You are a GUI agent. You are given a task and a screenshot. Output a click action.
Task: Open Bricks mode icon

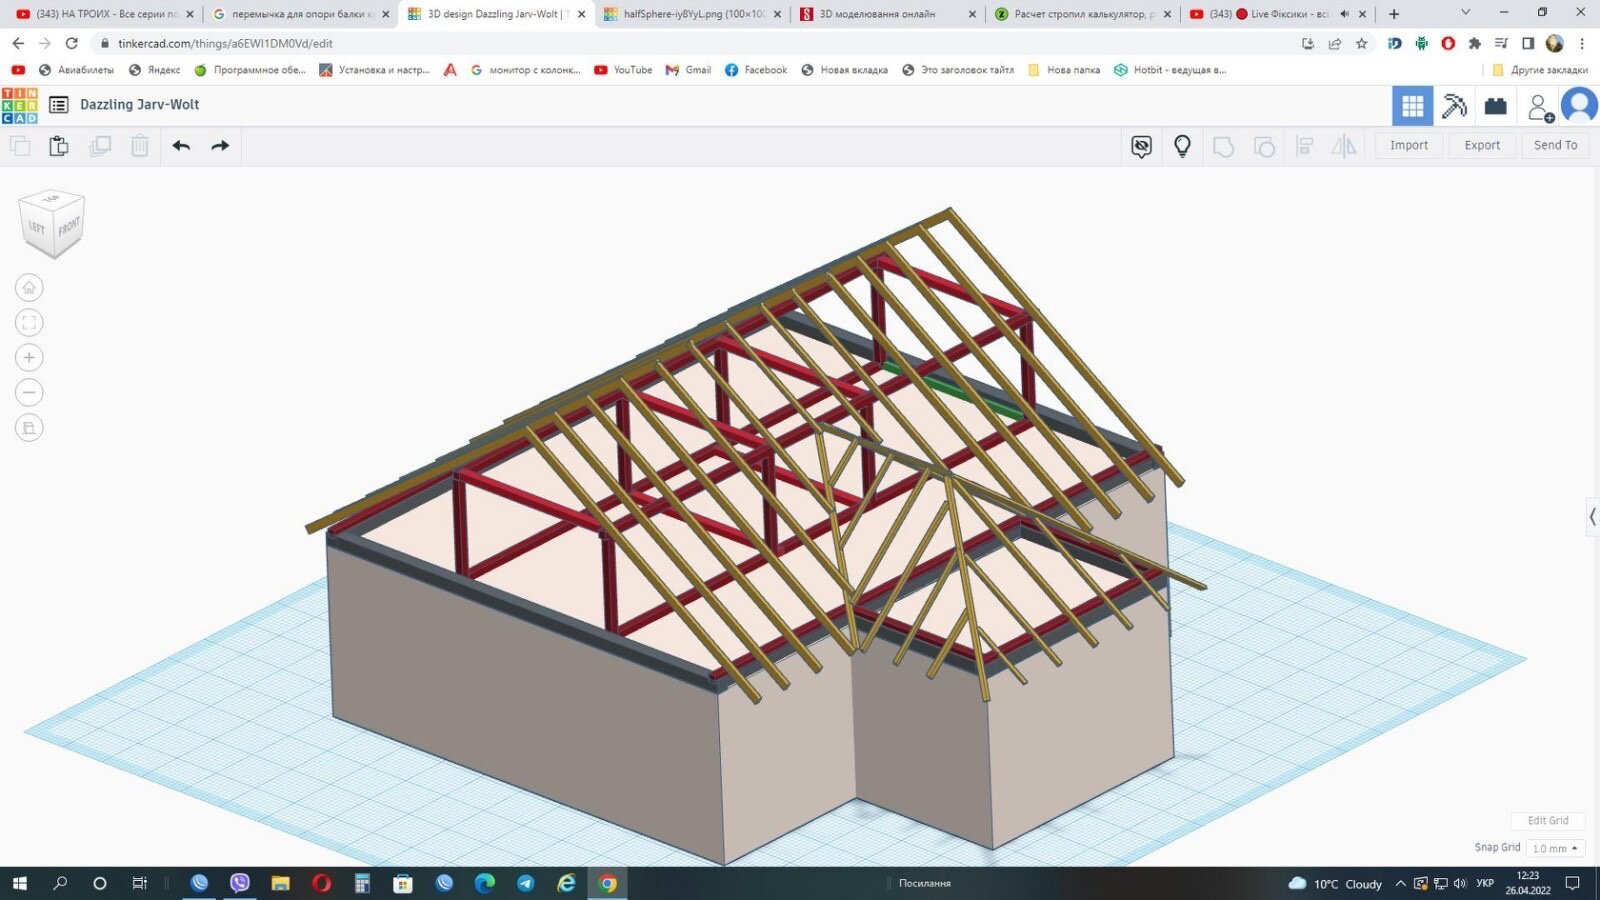coord(1495,105)
